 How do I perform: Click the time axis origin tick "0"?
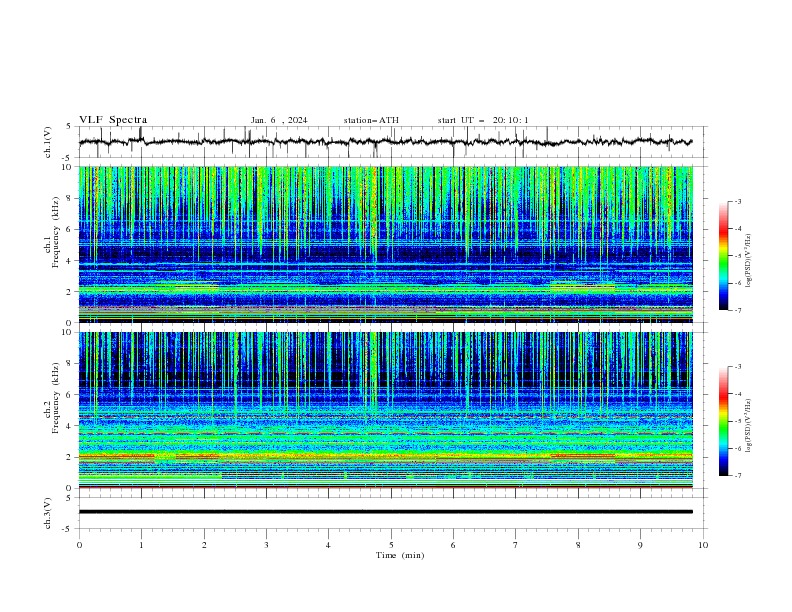coord(79,545)
